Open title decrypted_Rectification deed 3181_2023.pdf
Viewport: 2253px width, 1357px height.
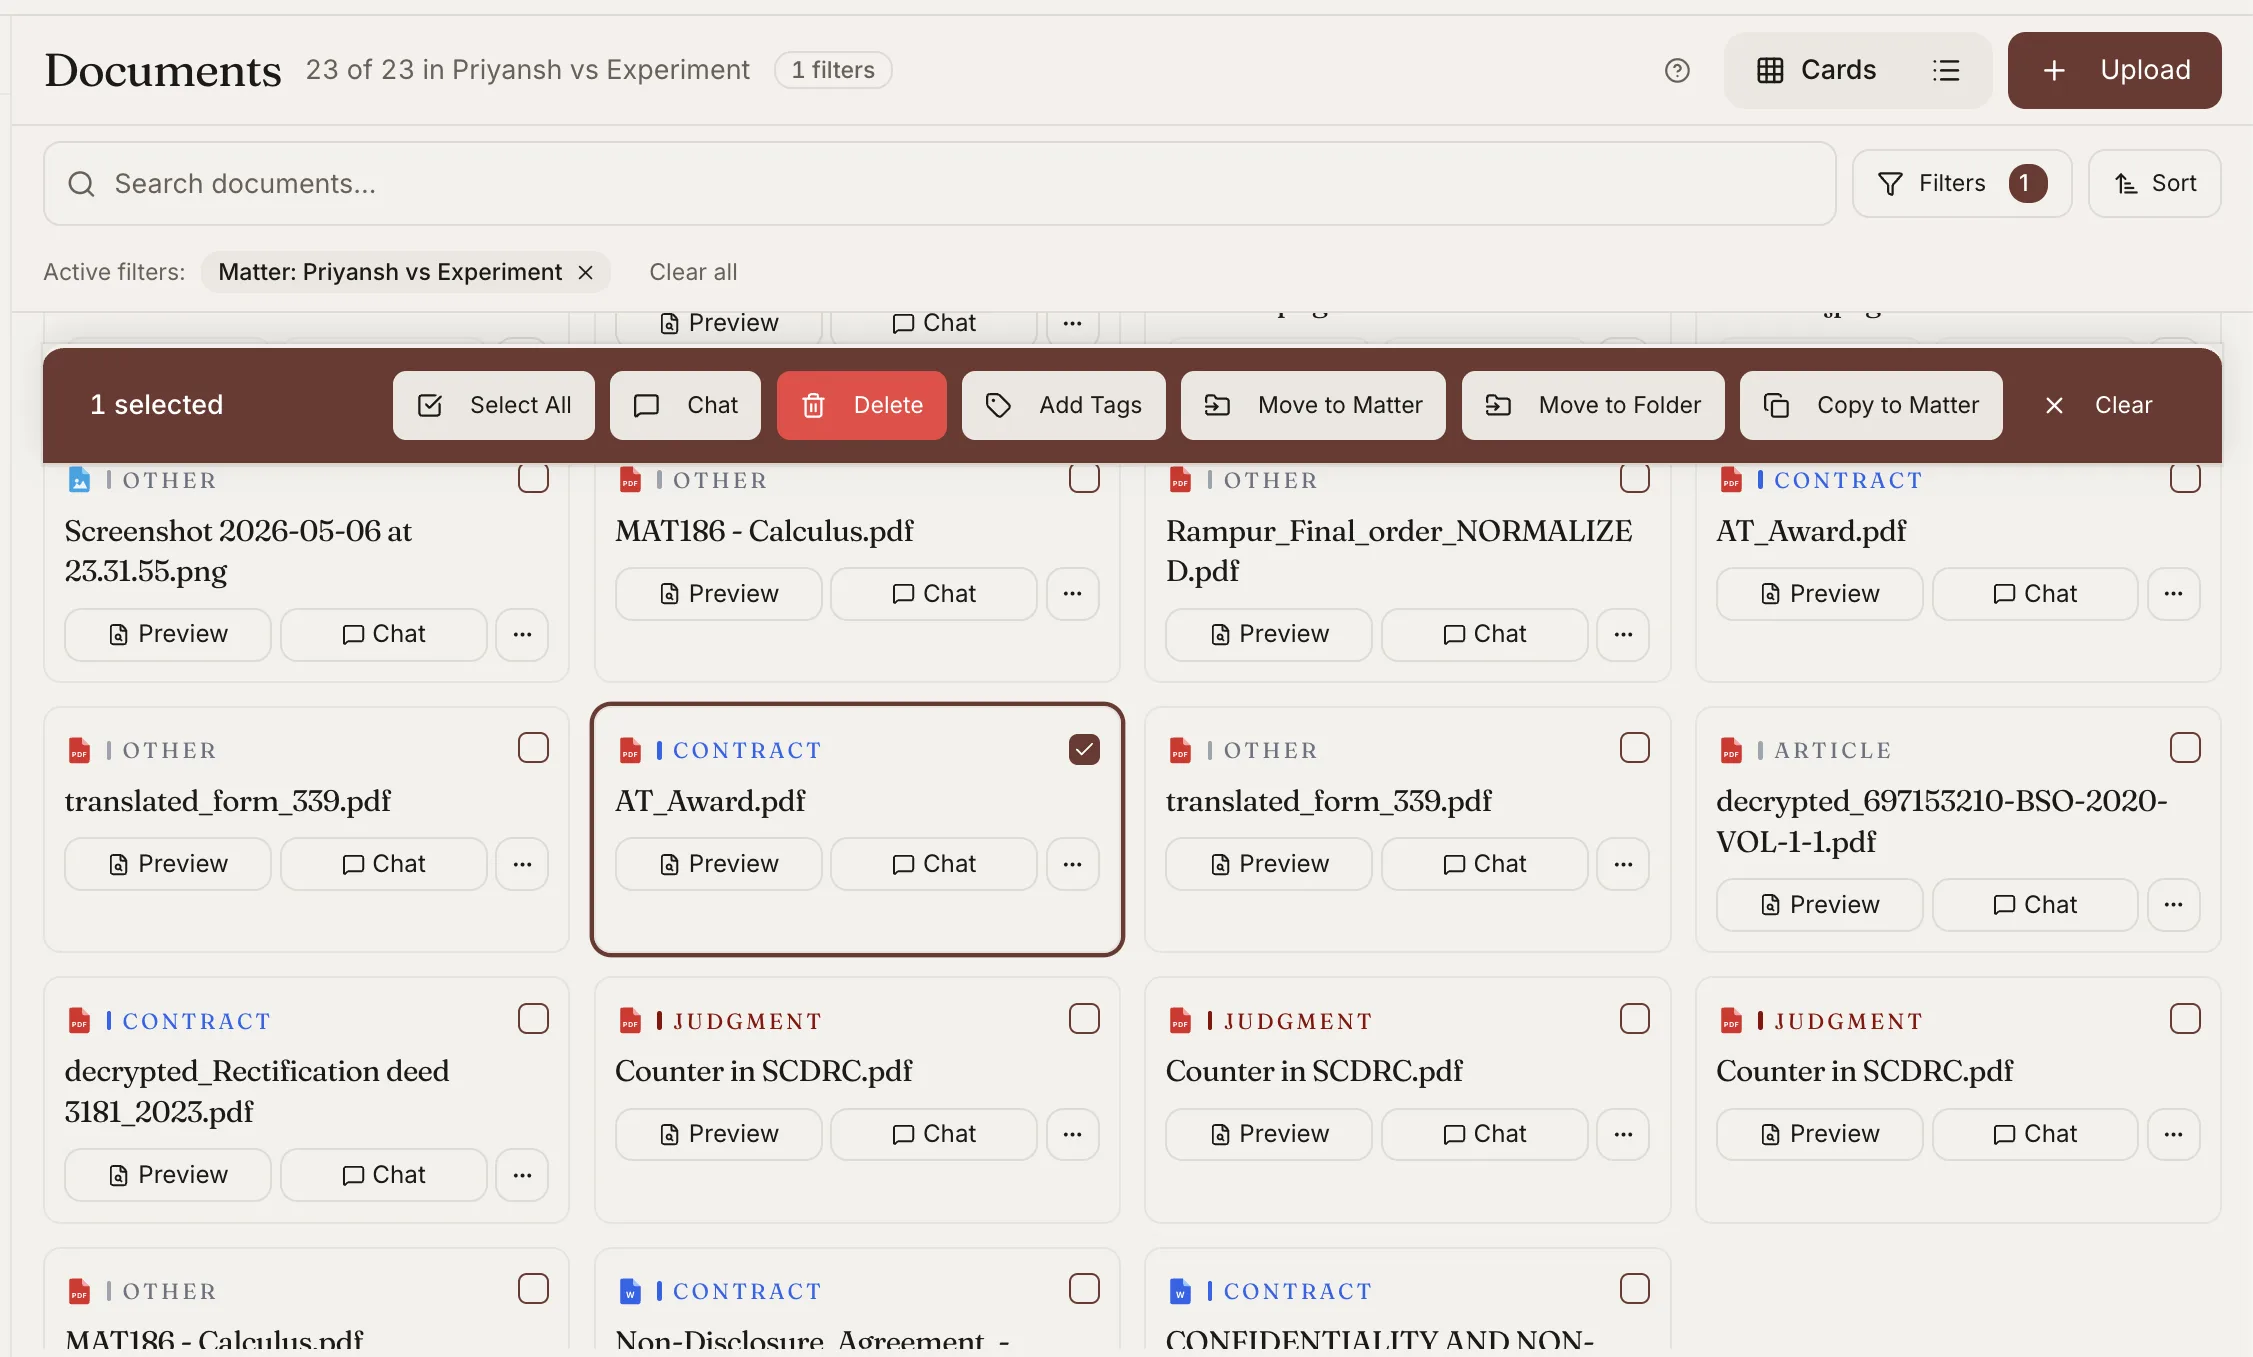click(x=257, y=1091)
